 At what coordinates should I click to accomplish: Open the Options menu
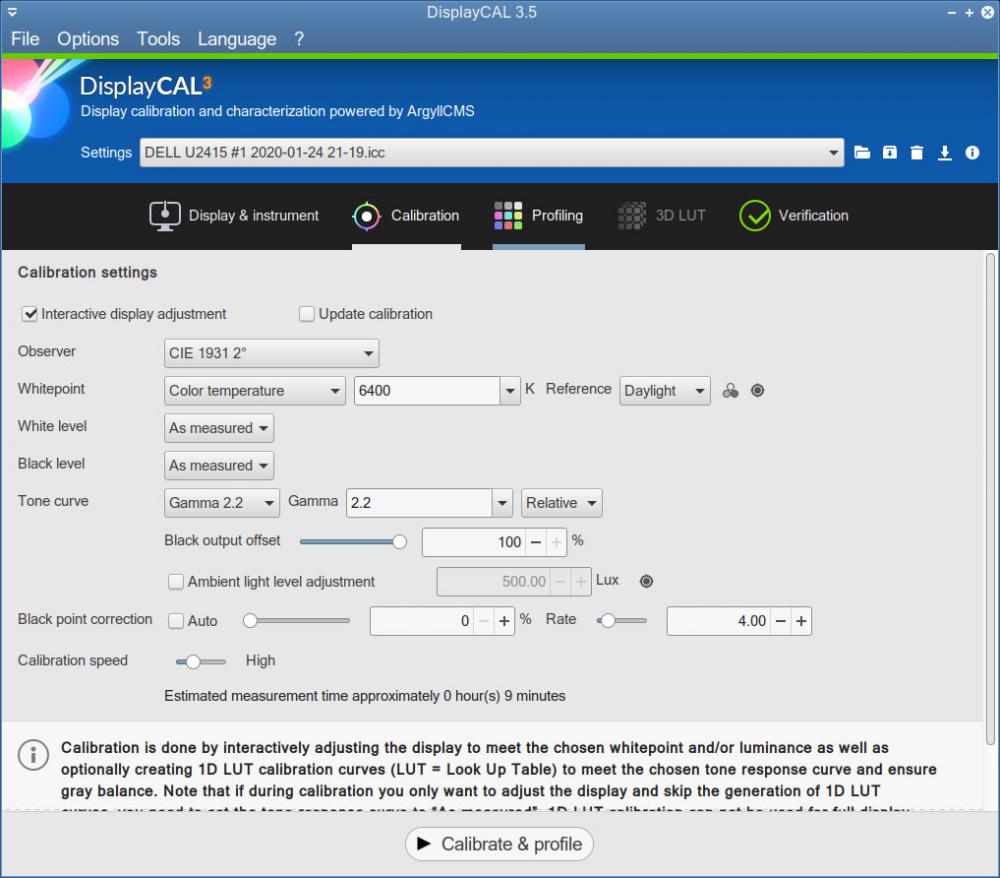pyautogui.click(x=88, y=39)
